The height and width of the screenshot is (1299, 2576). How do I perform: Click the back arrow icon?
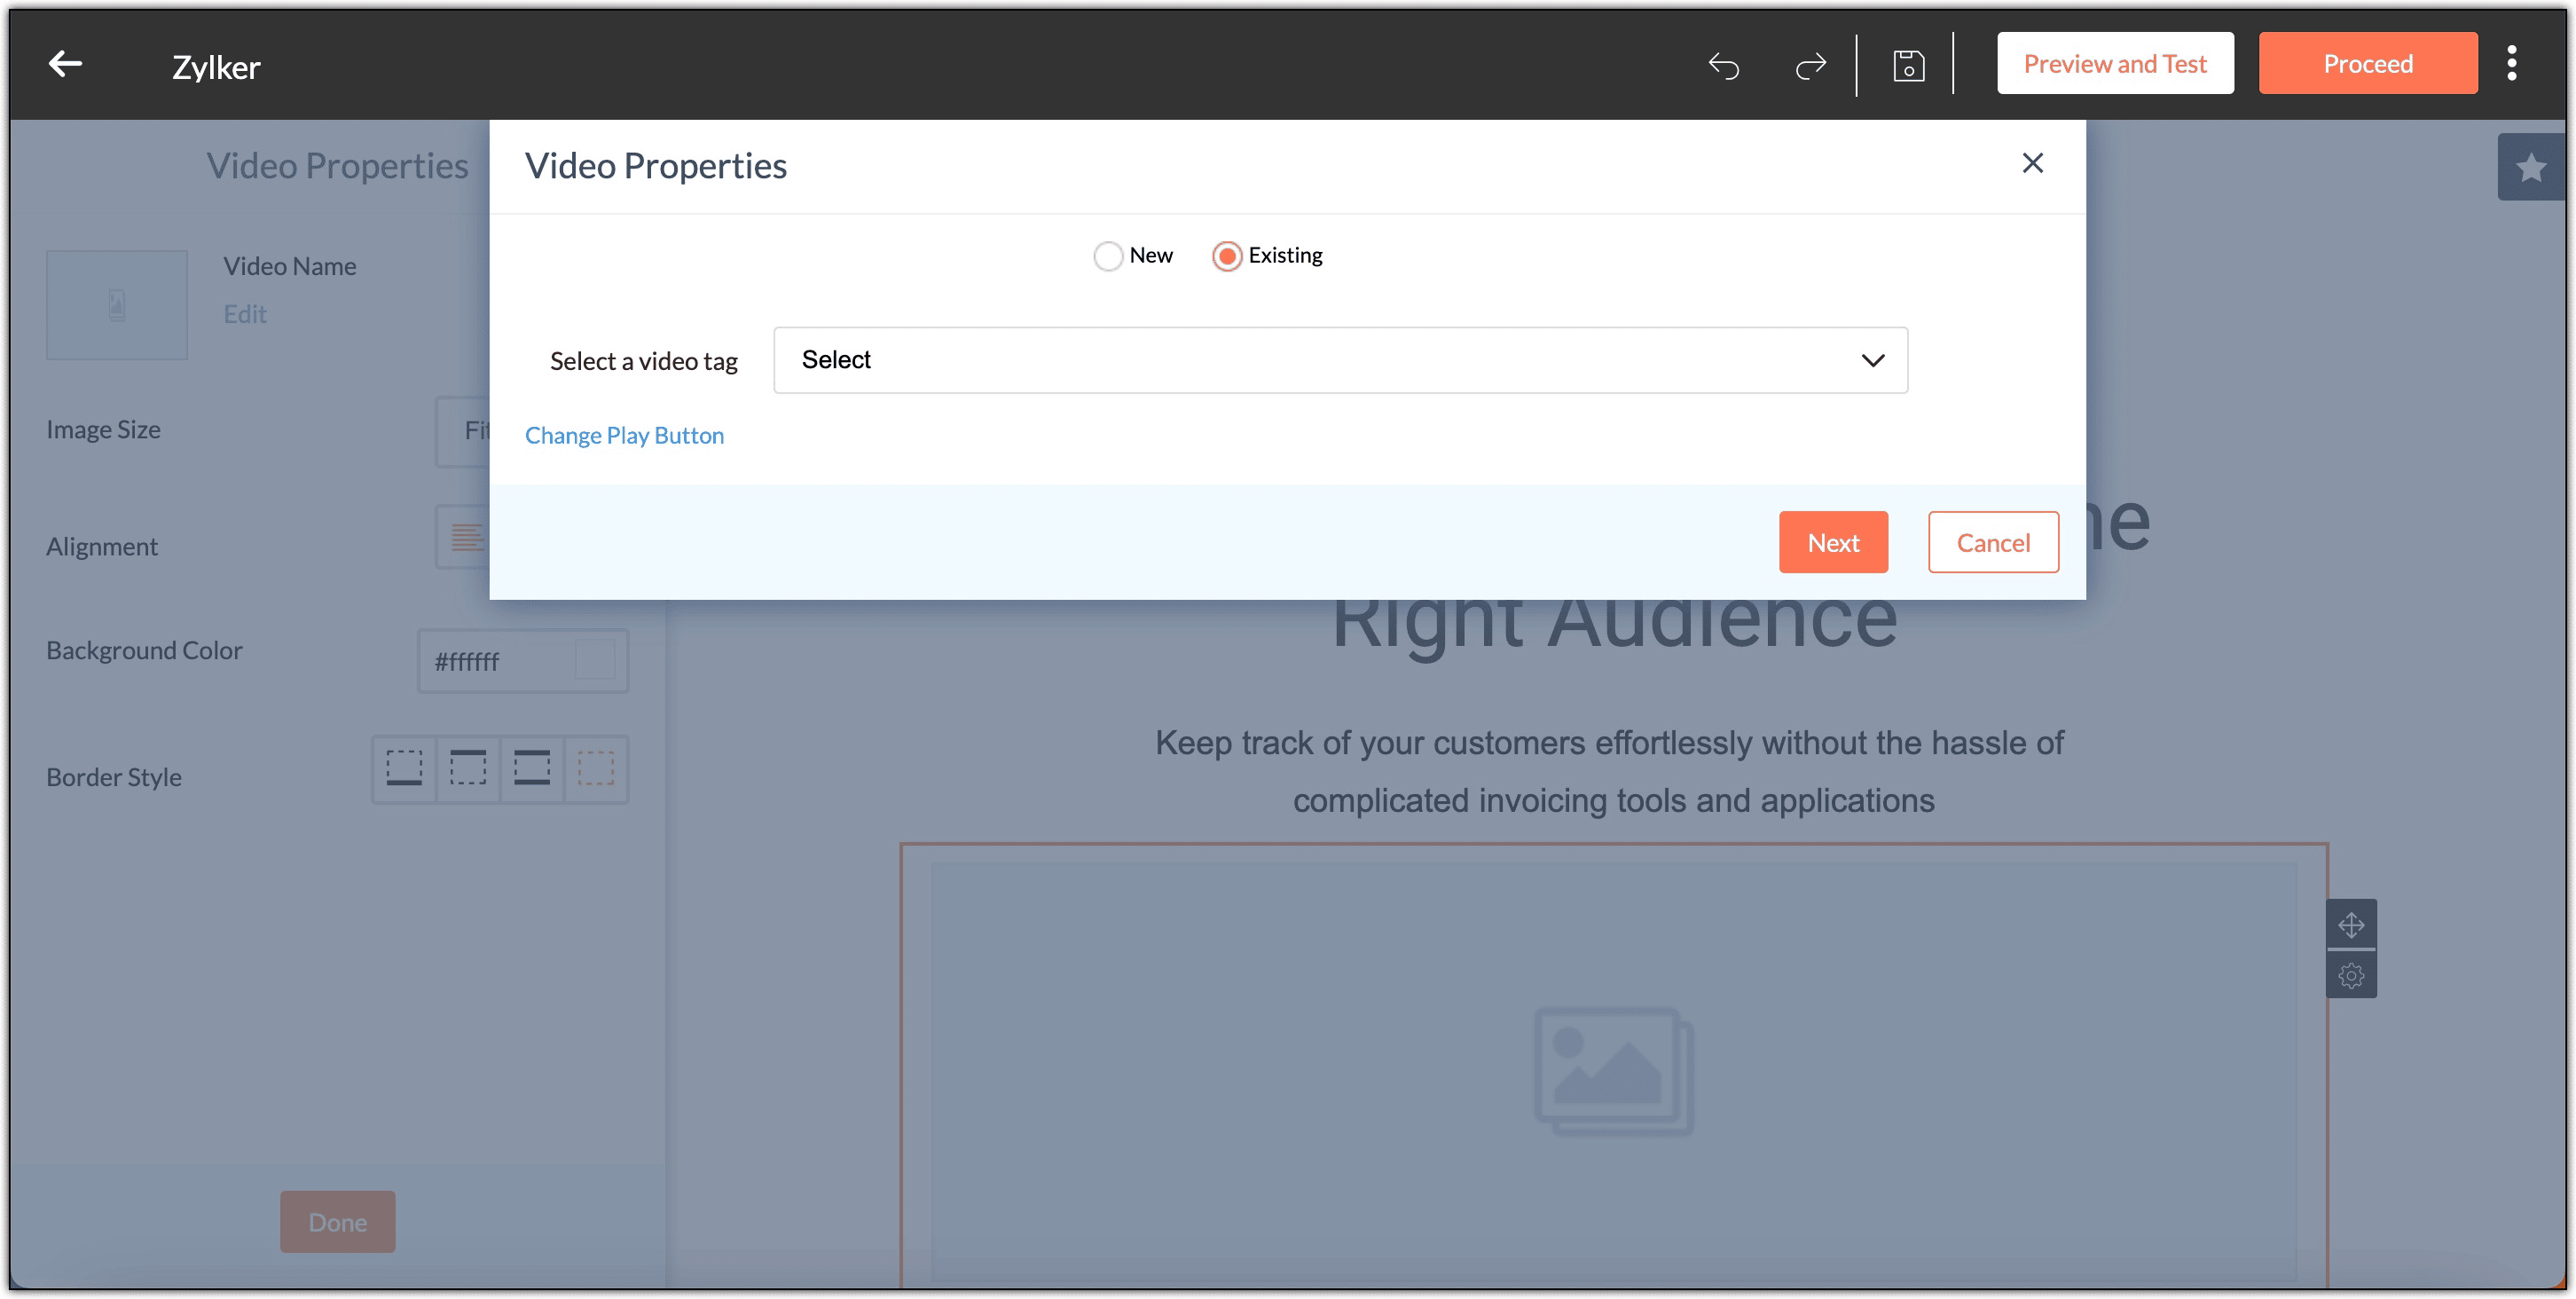pos(65,65)
